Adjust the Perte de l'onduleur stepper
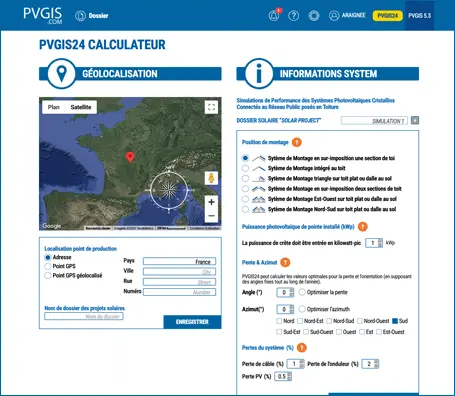The width and height of the screenshot is (455, 396). (x=376, y=364)
